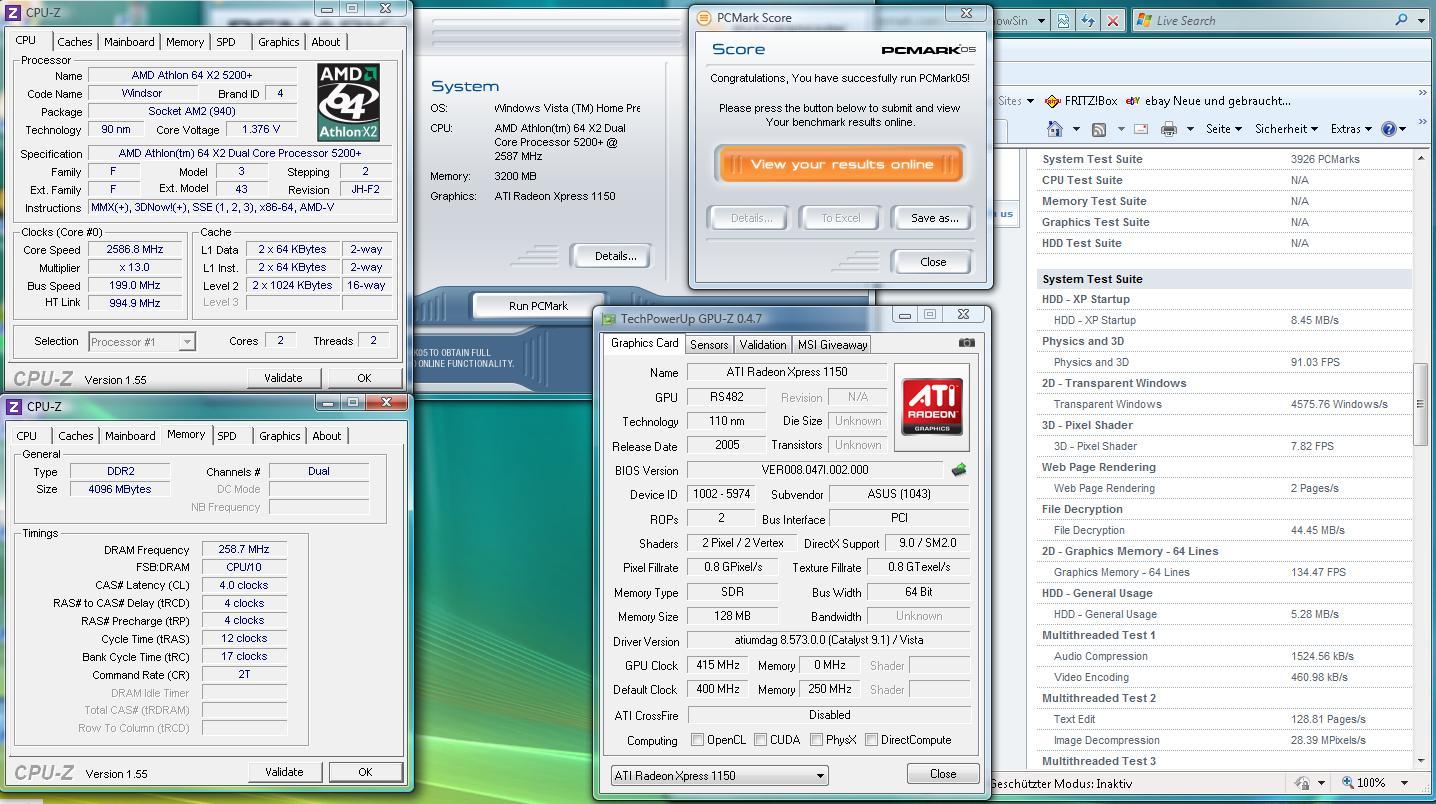This screenshot has height=804, width=1436.
Task: Click OK in CPU-Z Memory window
Action: 365,772
